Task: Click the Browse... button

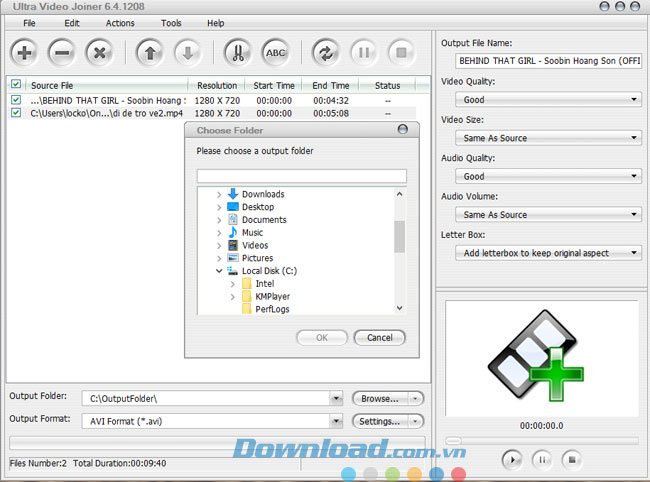Action: pos(380,399)
